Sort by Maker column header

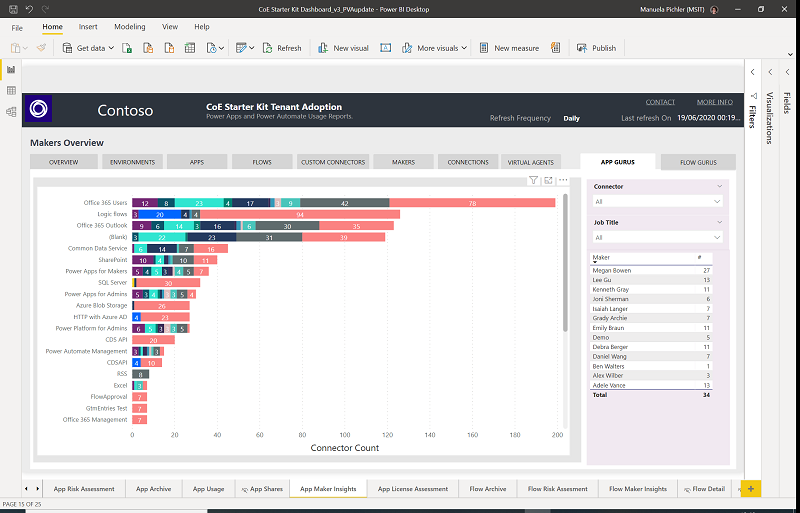click(x=601, y=257)
